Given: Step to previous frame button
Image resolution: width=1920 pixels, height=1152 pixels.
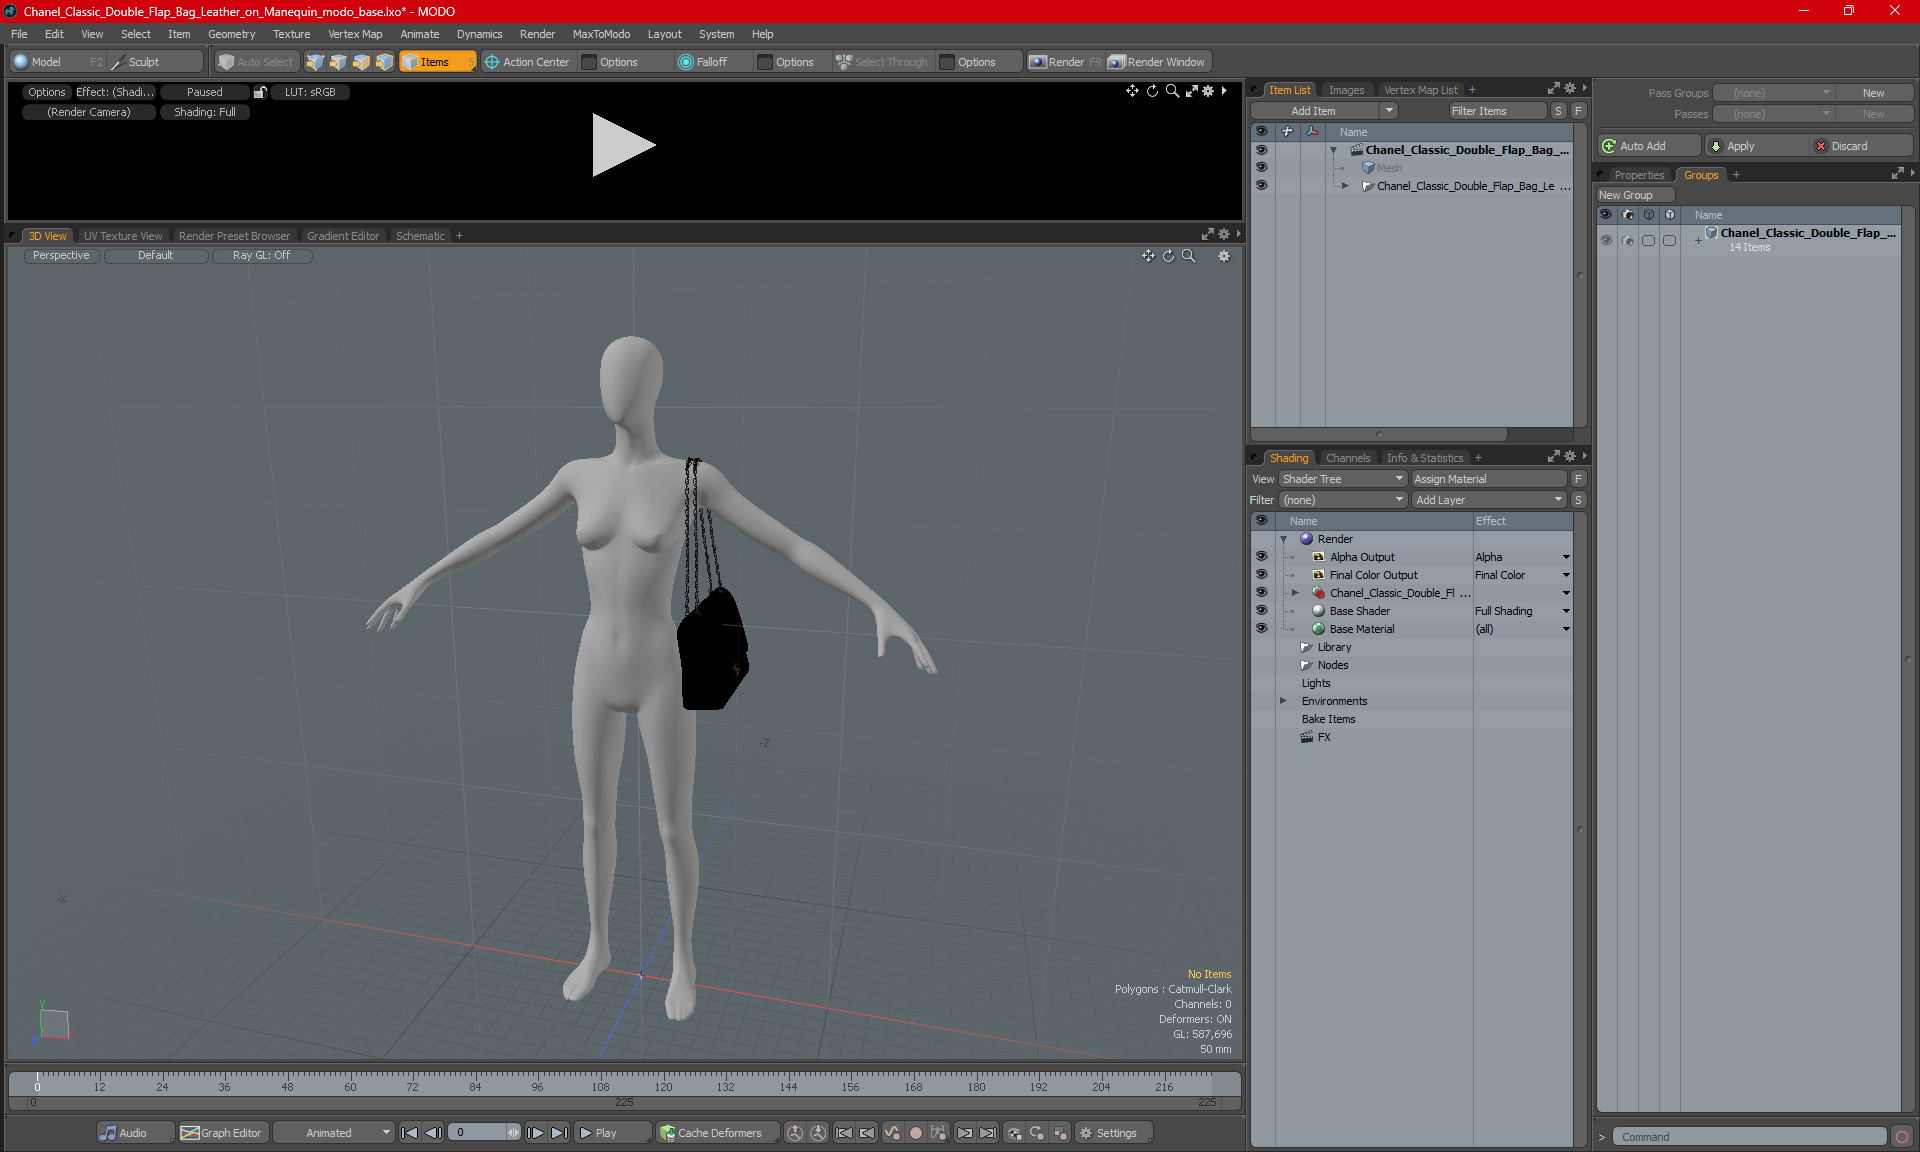Looking at the screenshot, I should tap(433, 1133).
